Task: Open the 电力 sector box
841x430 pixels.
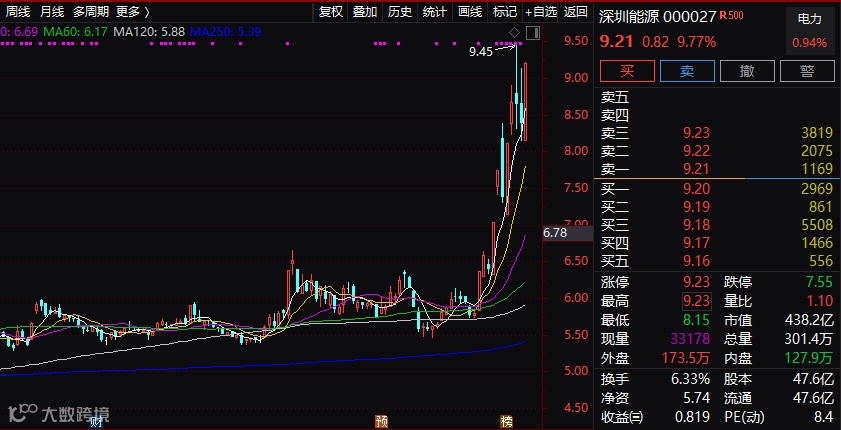Action: click(809, 31)
